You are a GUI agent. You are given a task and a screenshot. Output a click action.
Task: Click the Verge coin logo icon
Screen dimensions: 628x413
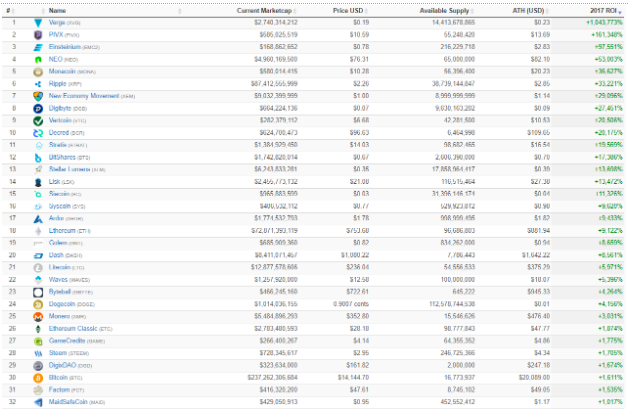38,23
